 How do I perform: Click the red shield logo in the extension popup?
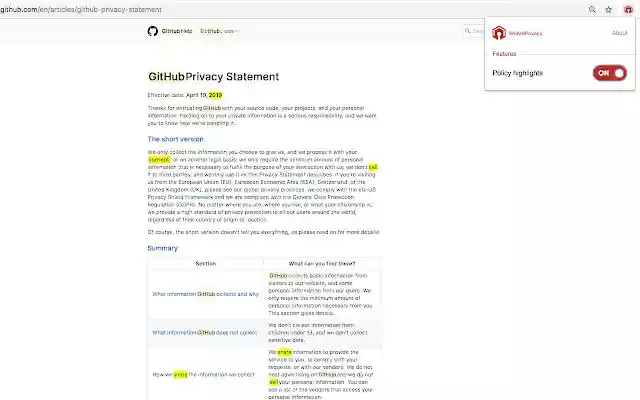pos(499,33)
